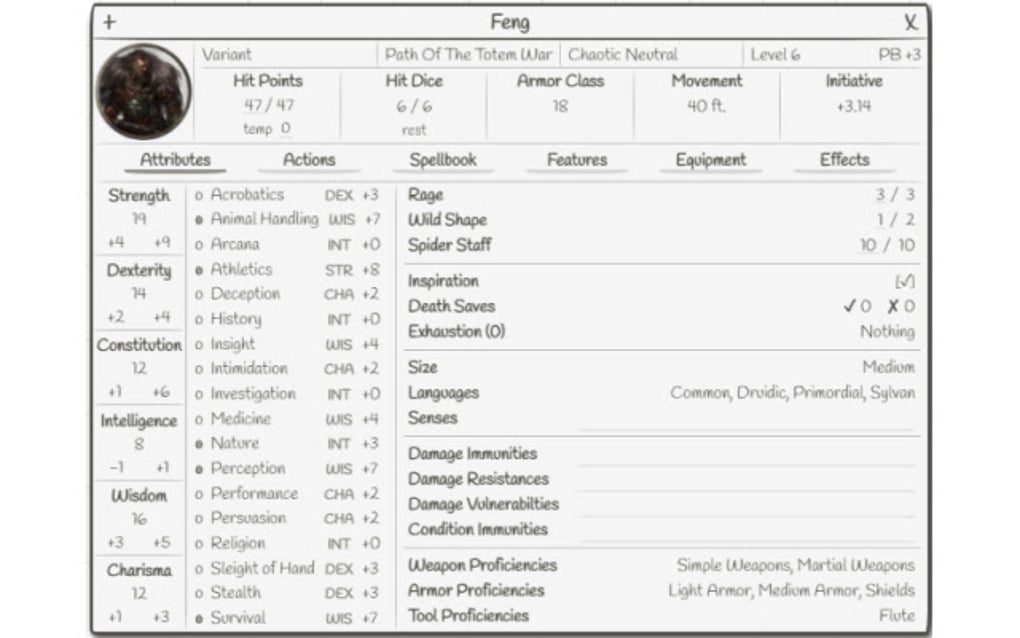Switch to the Spellbook tab

coord(444,159)
